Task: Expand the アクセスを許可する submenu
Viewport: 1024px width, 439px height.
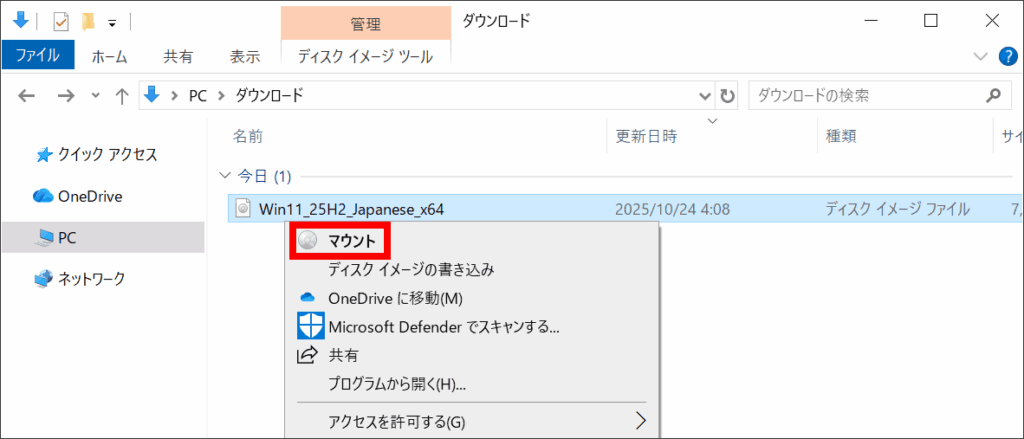Action: pyautogui.click(x=641, y=421)
